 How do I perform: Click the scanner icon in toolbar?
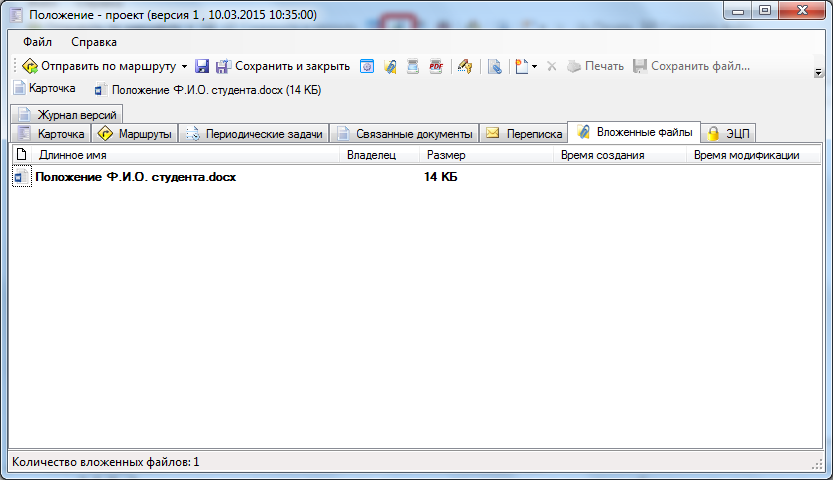[x=413, y=66]
